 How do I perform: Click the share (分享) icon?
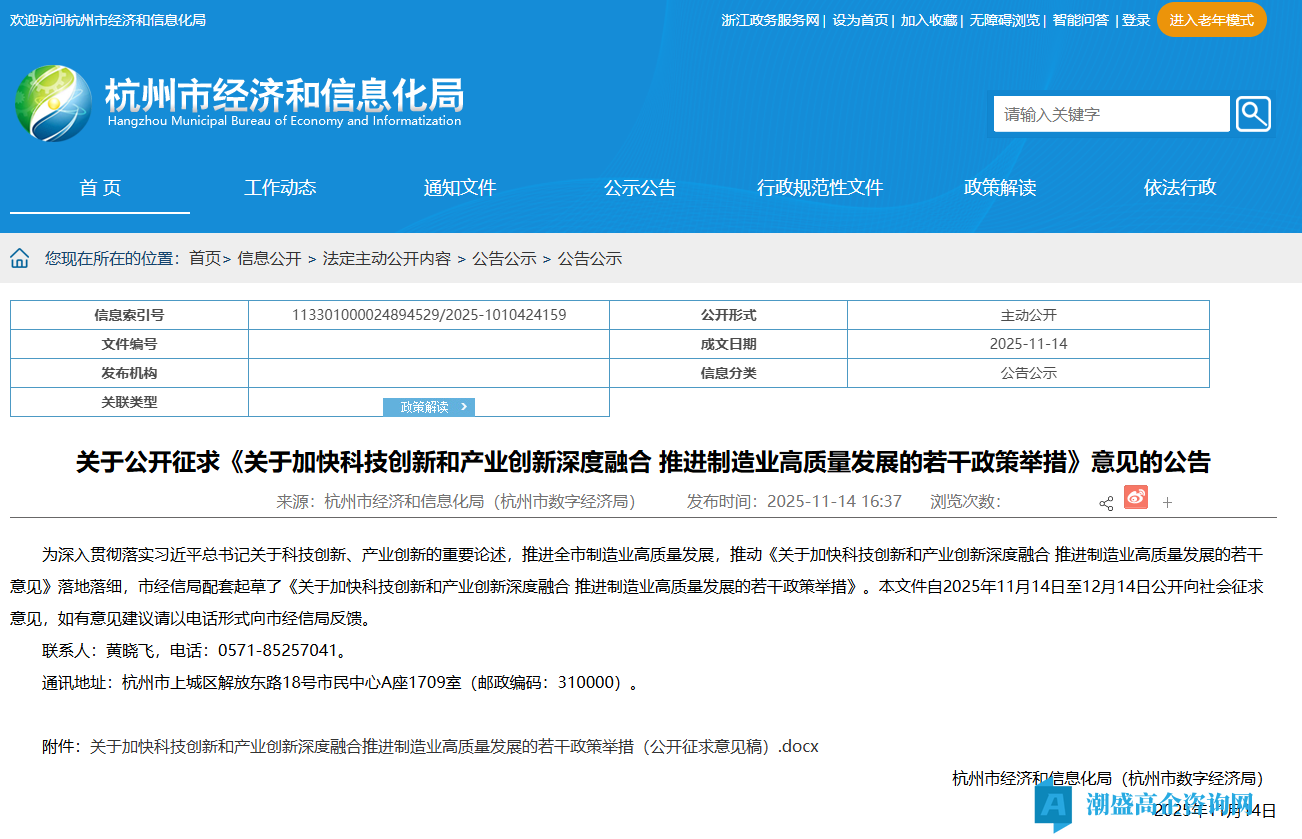(1106, 503)
